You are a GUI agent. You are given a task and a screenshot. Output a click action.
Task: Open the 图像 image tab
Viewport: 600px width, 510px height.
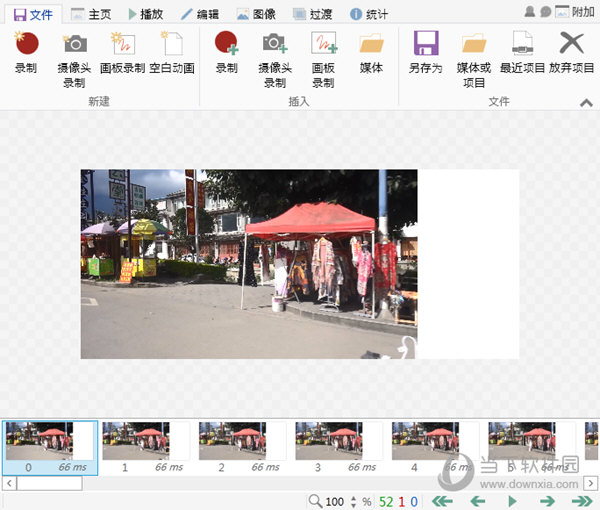point(256,14)
